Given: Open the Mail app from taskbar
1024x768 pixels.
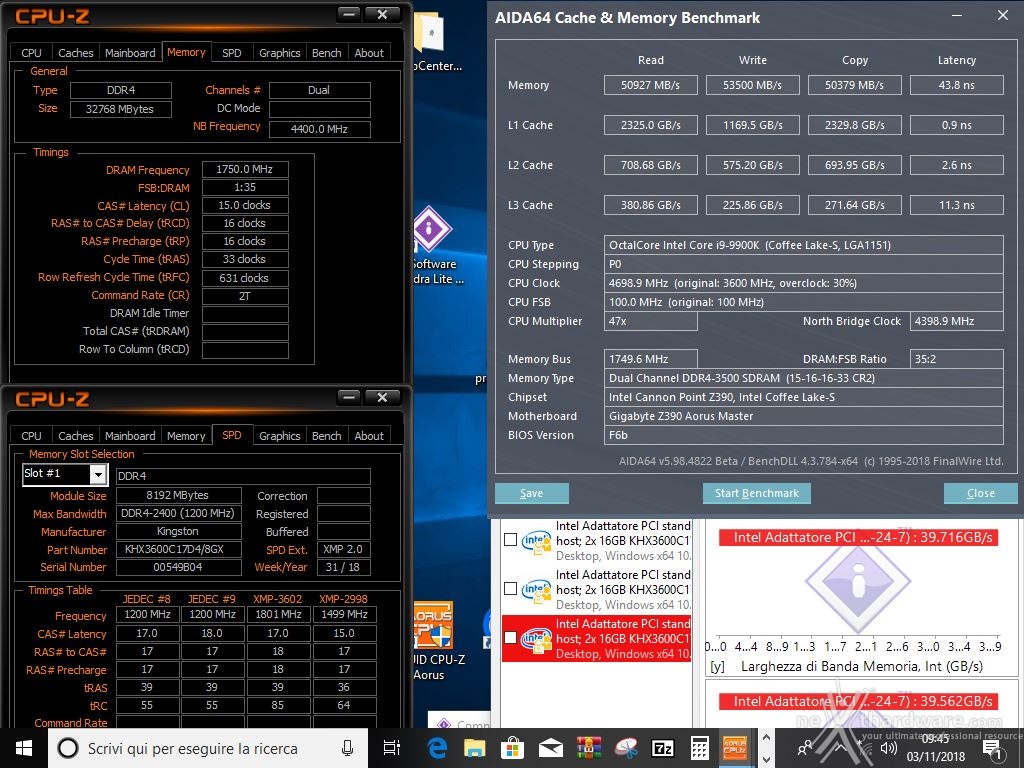Looking at the screenshot, I should pyautogui.click(x=551, y=748).
